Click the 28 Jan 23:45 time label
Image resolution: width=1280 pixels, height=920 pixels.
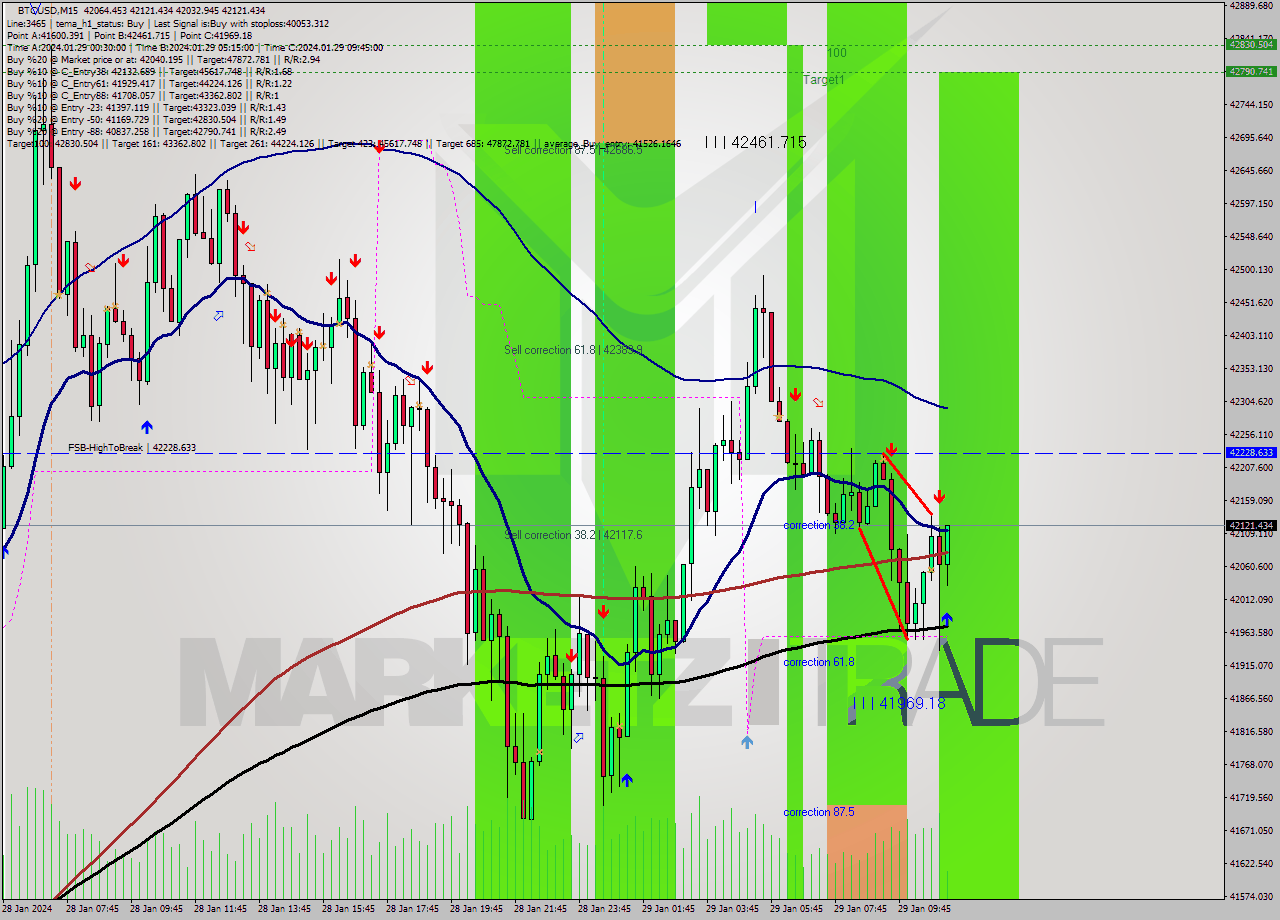point(604,909)
